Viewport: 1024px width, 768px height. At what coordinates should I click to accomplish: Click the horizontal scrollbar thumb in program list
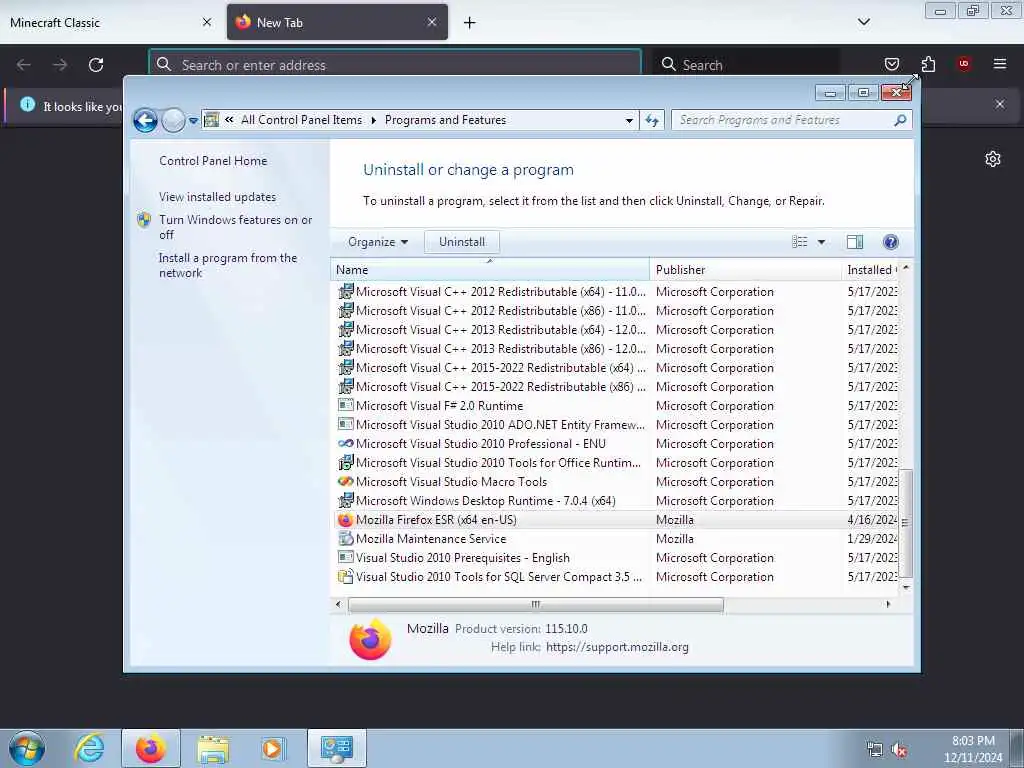536,605
